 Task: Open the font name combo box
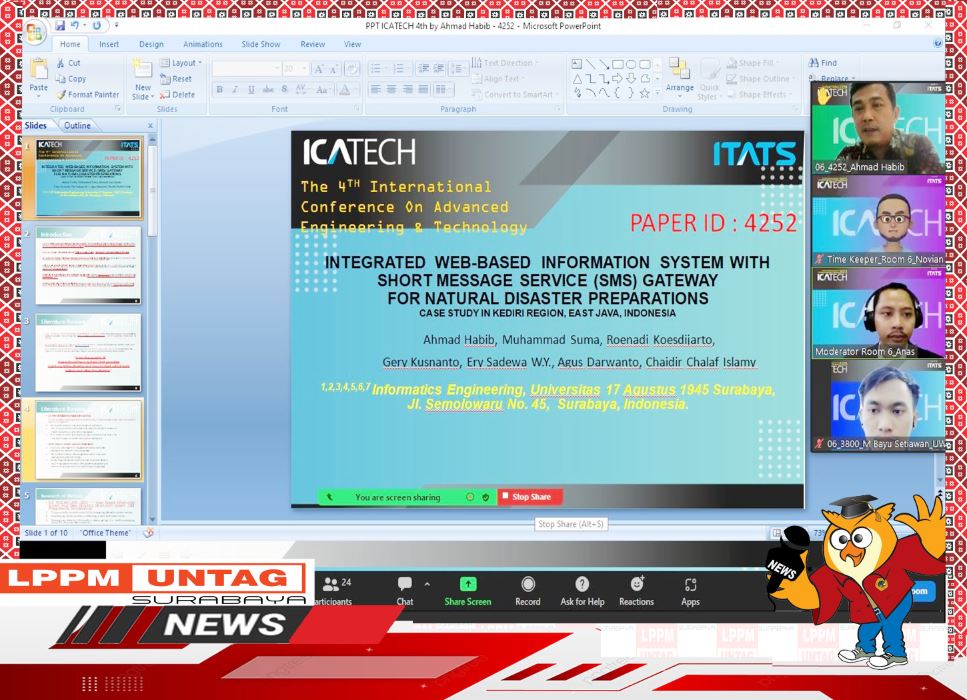tap(247, 69)
